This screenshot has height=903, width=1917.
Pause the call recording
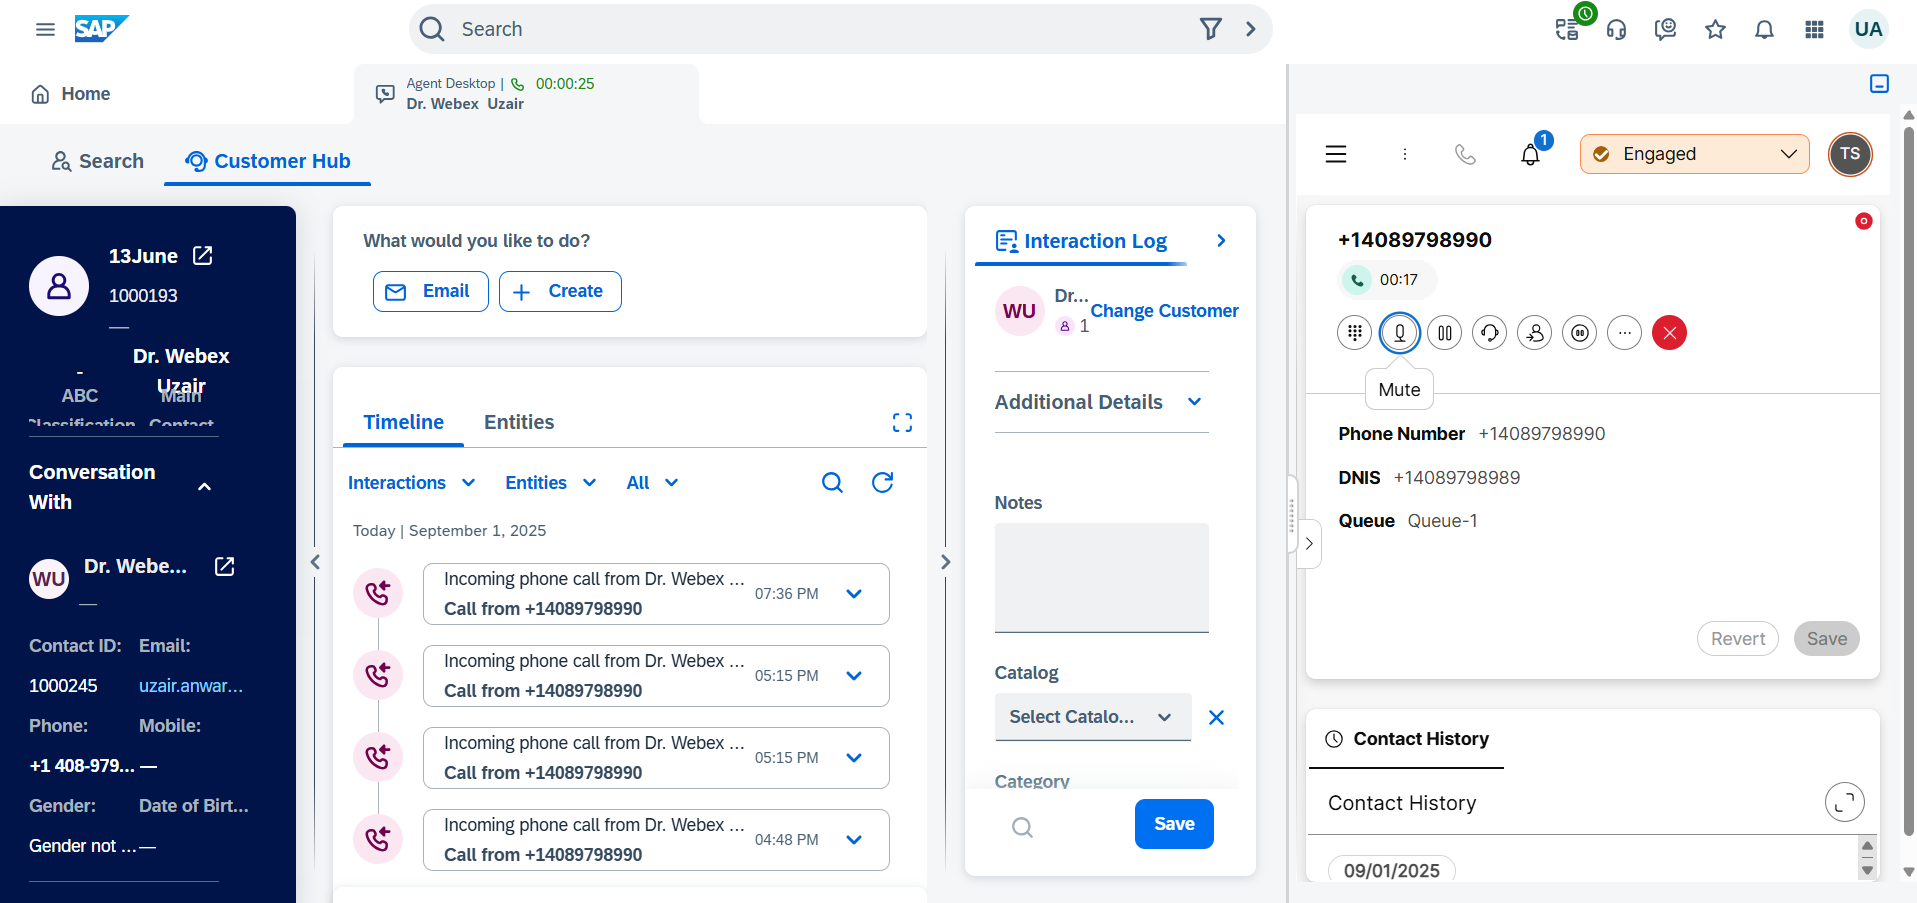click(1579, 333)
